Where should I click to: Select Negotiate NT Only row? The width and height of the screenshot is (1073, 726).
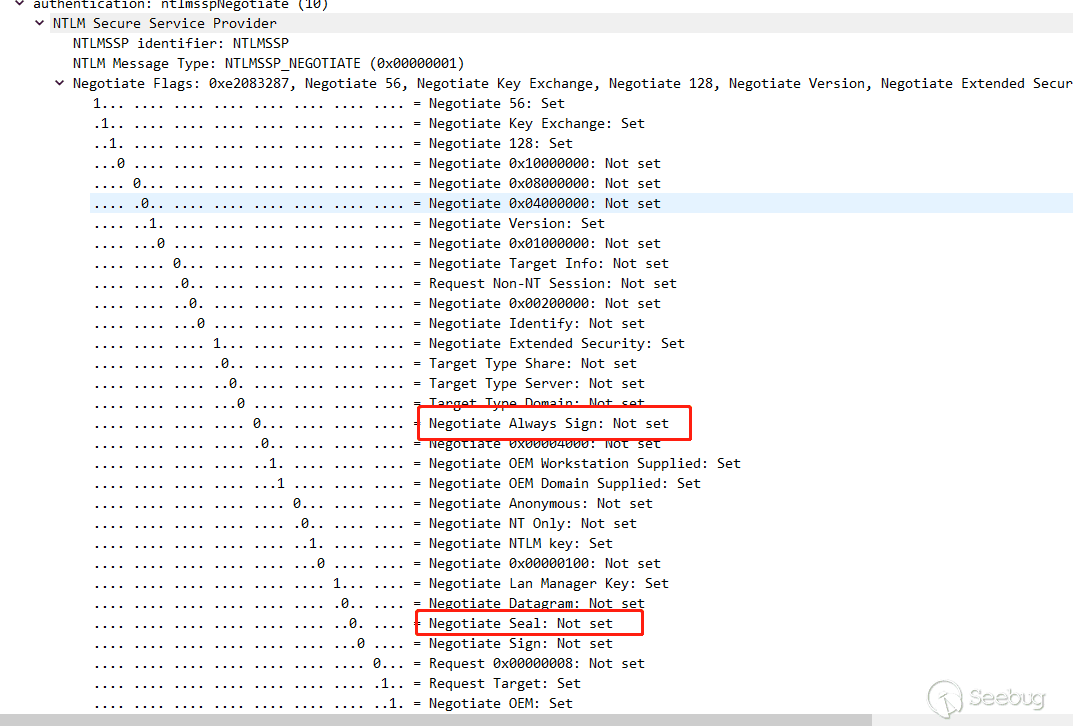(x=365, y=523)
